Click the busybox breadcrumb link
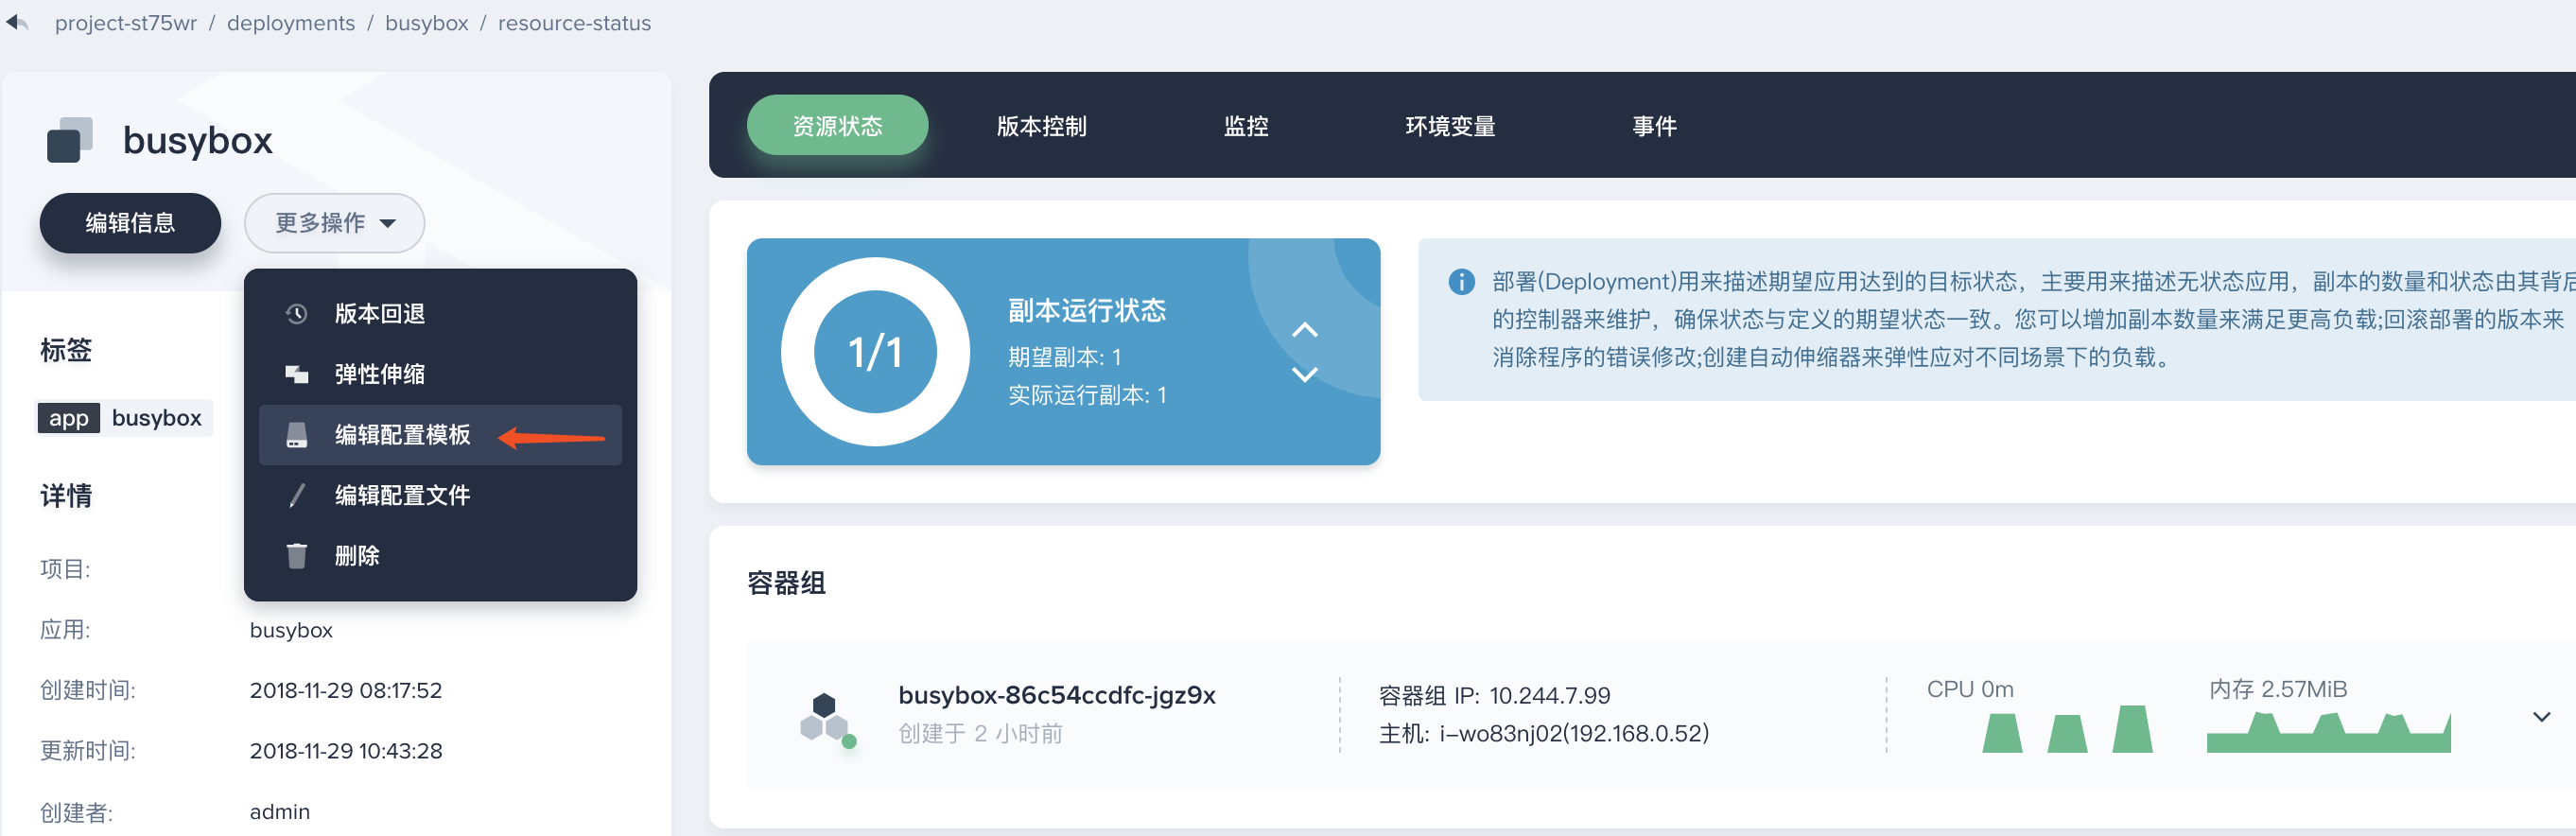 coord(426,23)
